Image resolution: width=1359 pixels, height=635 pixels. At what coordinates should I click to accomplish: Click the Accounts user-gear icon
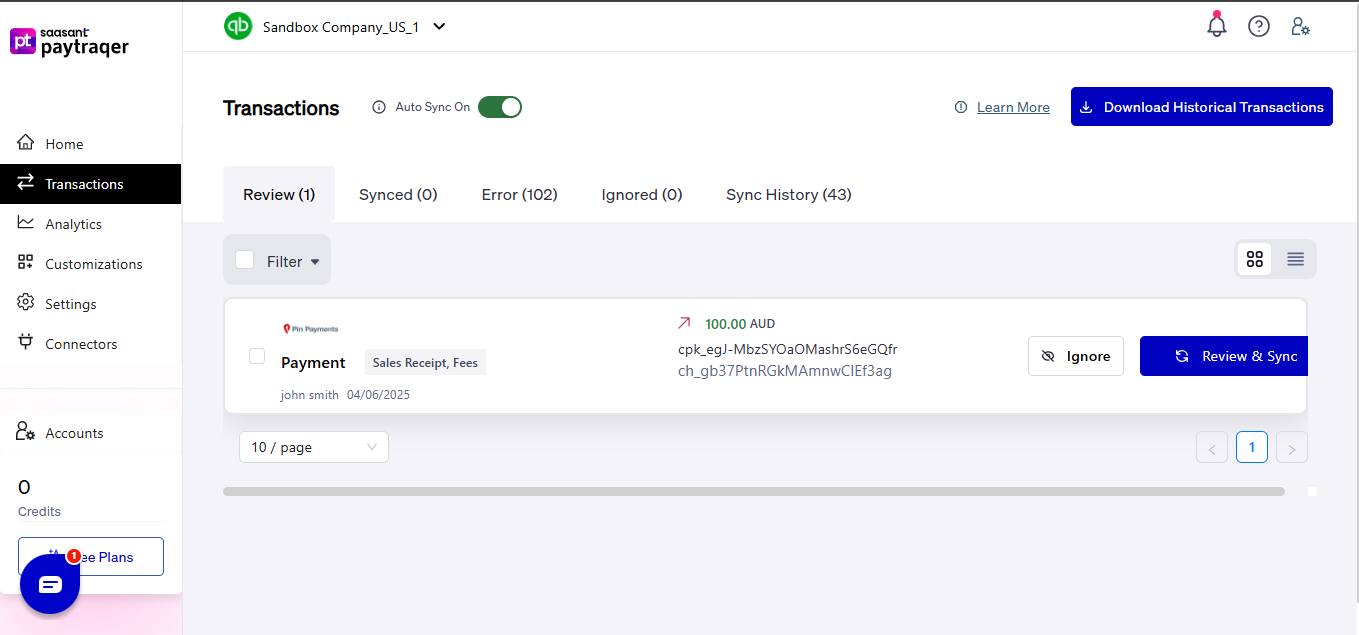[26, 431]
